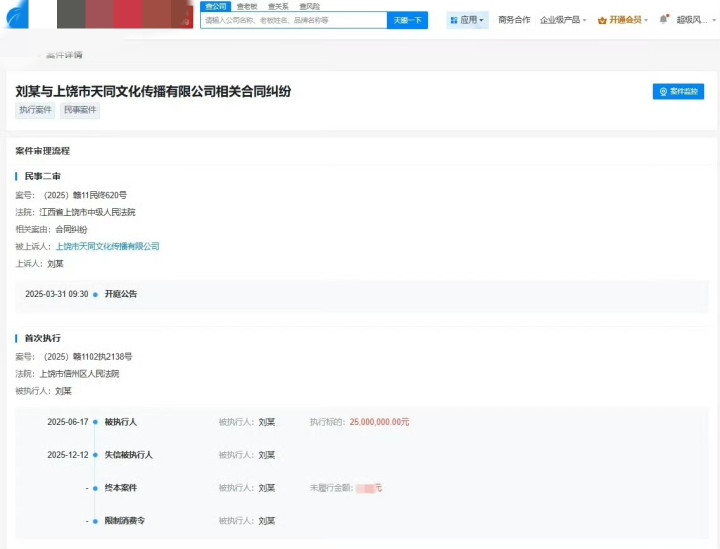The height and width of the screenshot is (549, 720).
Task: Click the 相关案由: 合同纠纷 line
Action: click(51, 230)
